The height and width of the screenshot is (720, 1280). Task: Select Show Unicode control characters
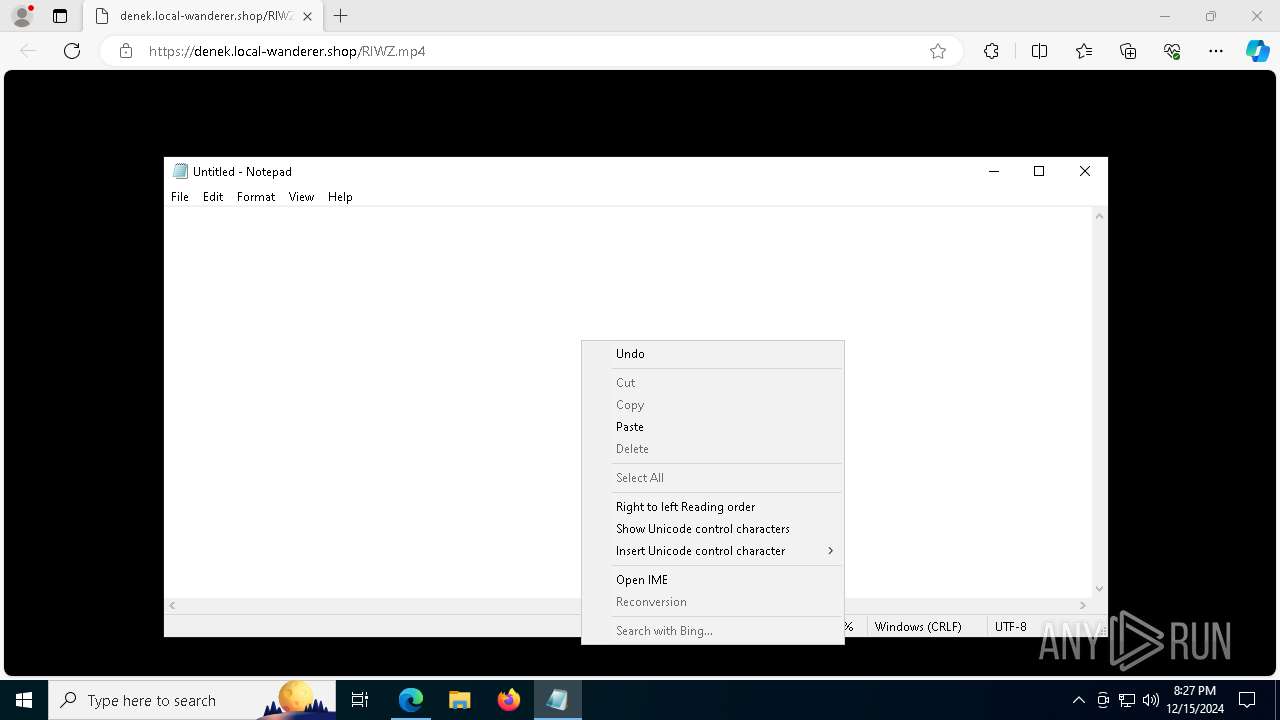[713, 529]
